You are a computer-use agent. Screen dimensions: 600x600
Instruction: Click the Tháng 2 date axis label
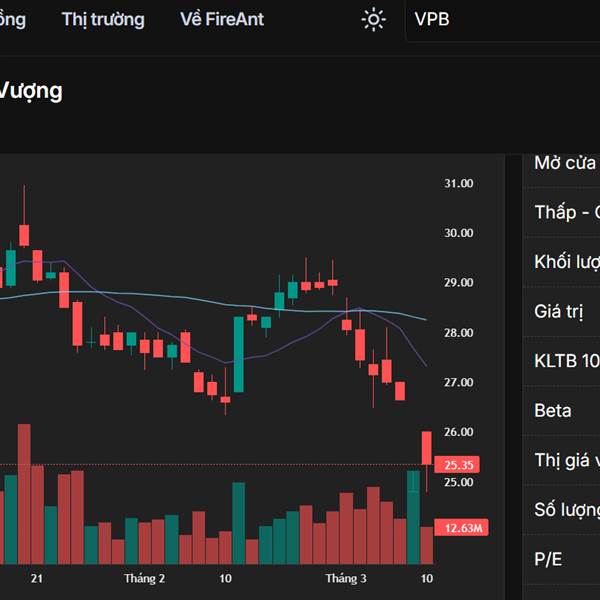point(145,579)
